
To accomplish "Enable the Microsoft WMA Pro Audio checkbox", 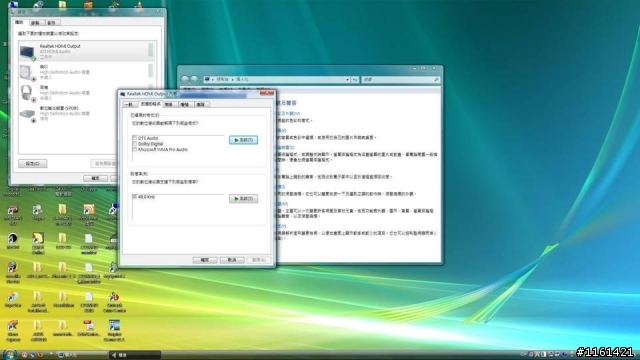I will [135, 149].
